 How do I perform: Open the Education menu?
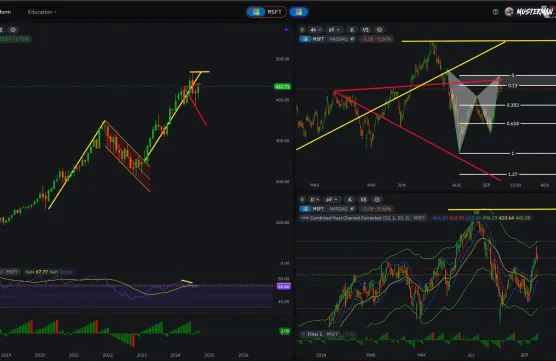(42, 12)
